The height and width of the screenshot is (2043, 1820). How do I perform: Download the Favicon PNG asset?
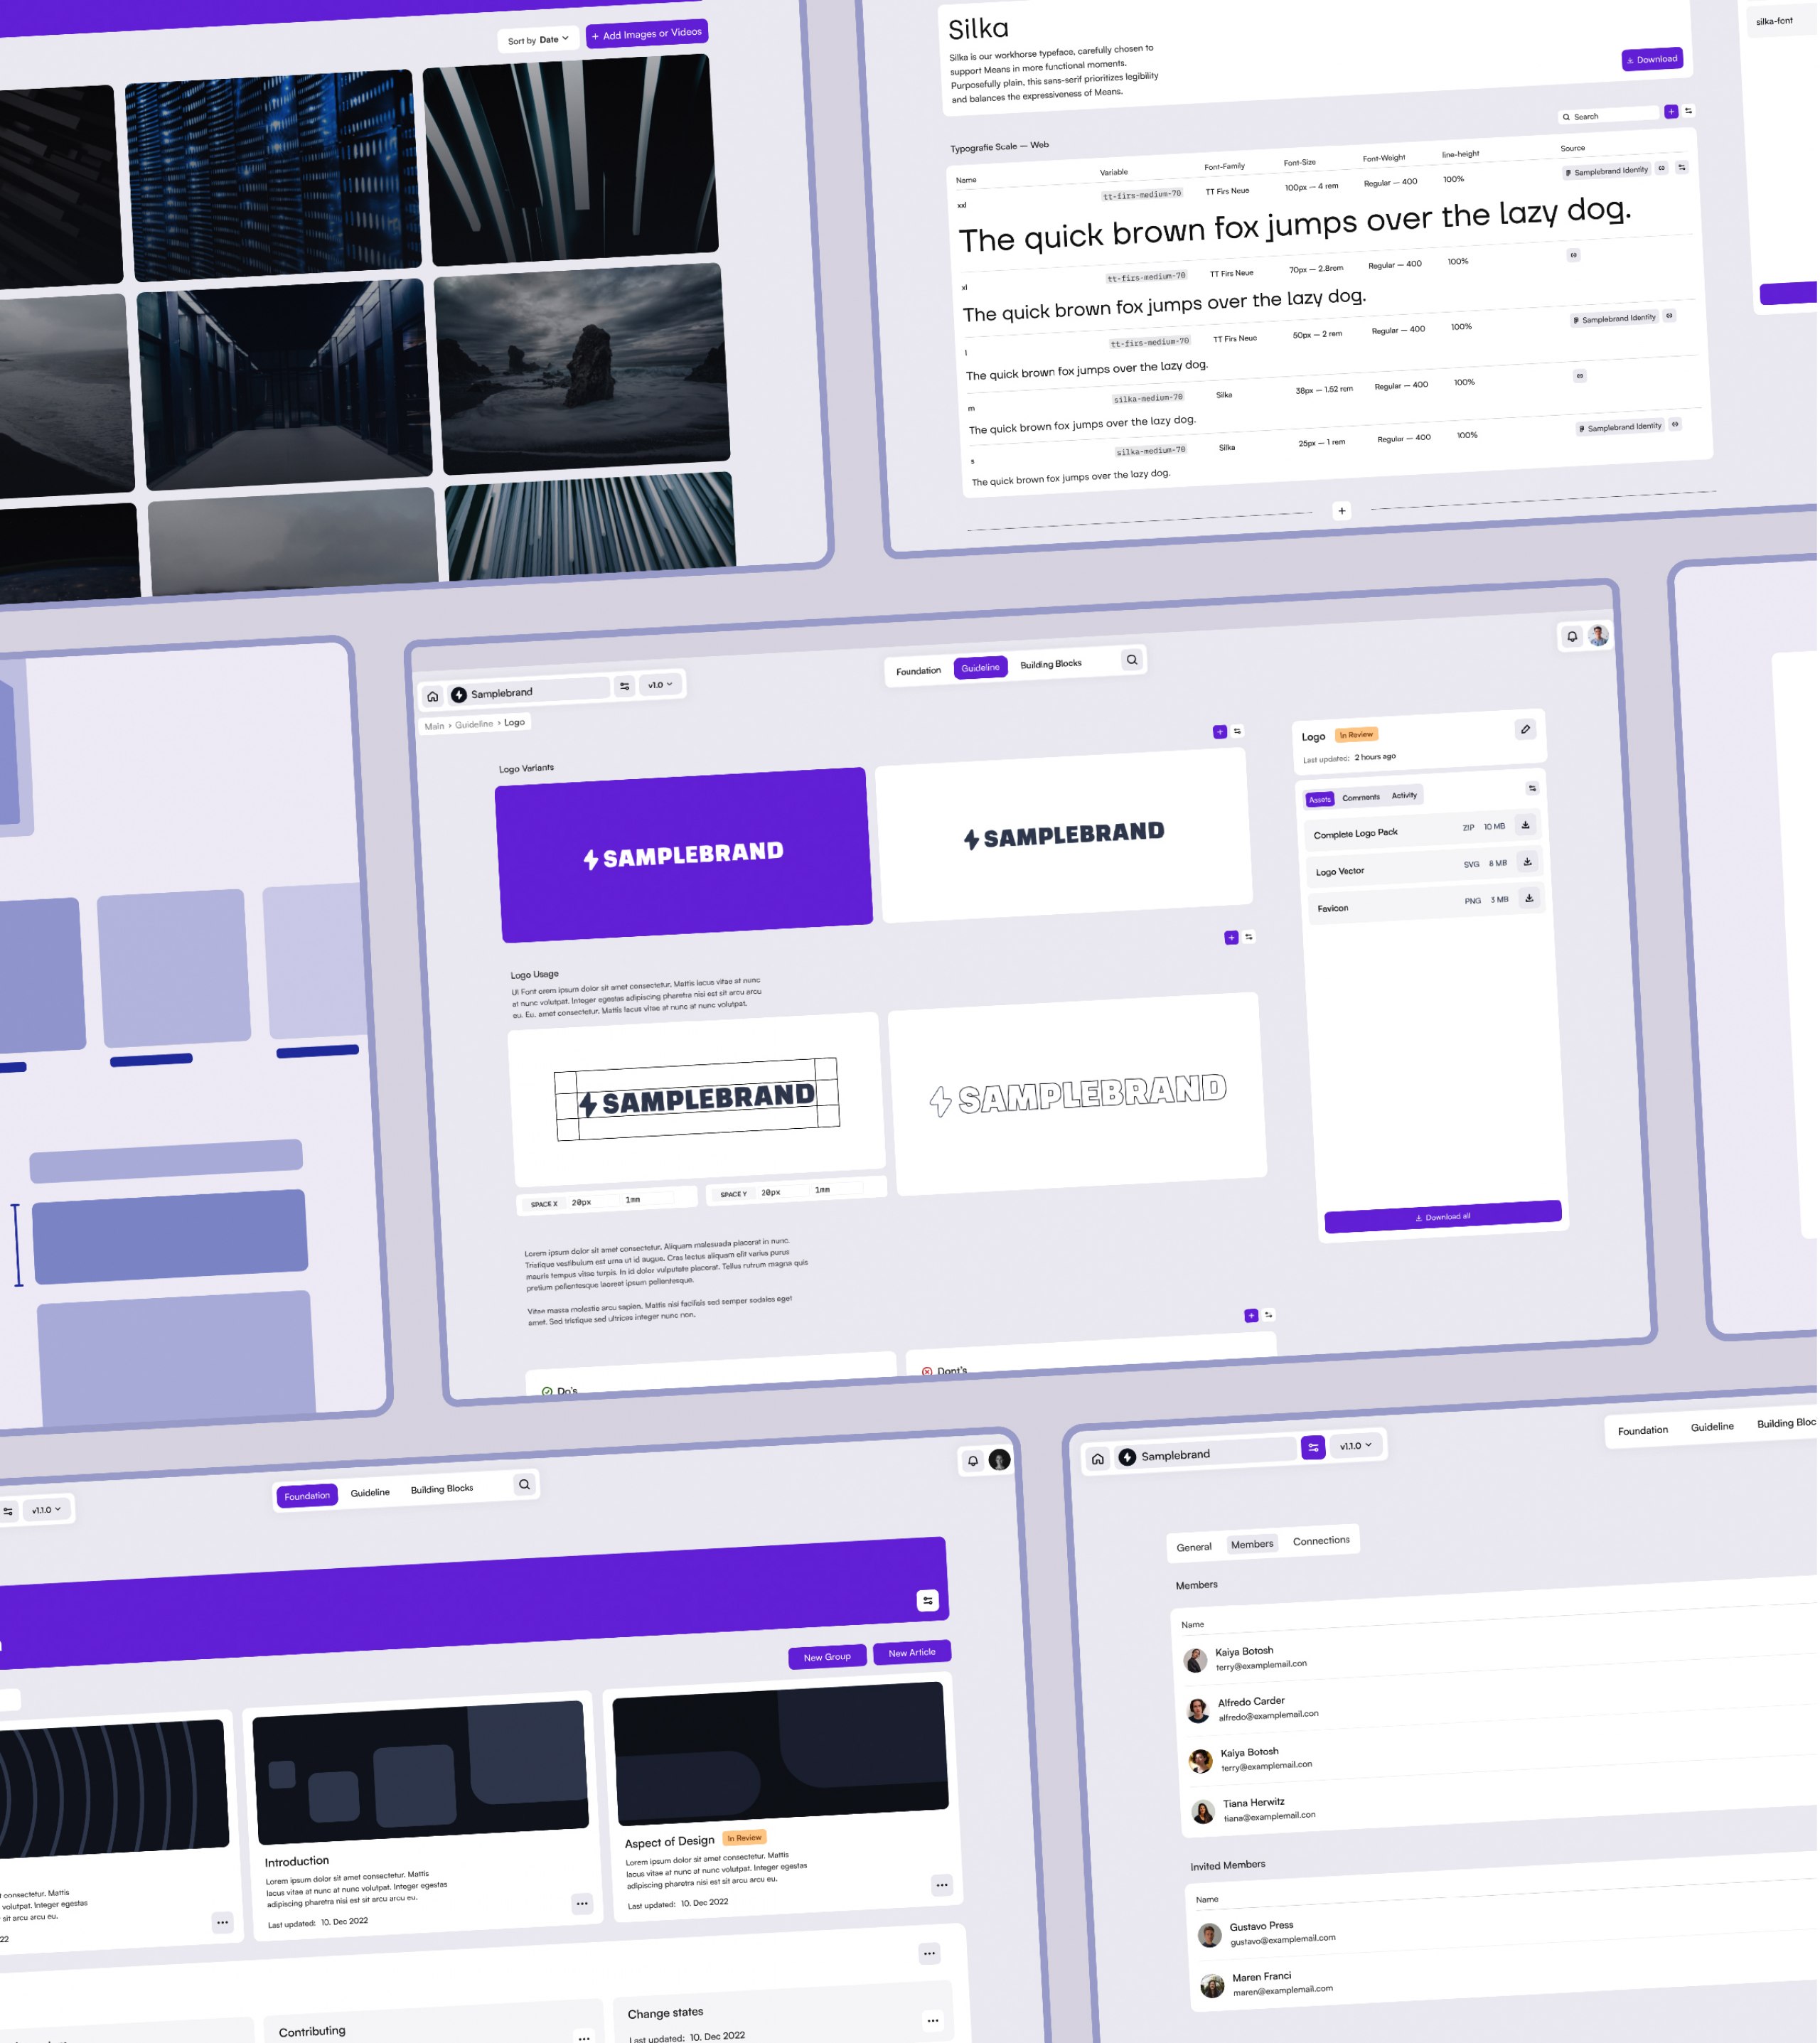pos(1530,899)
